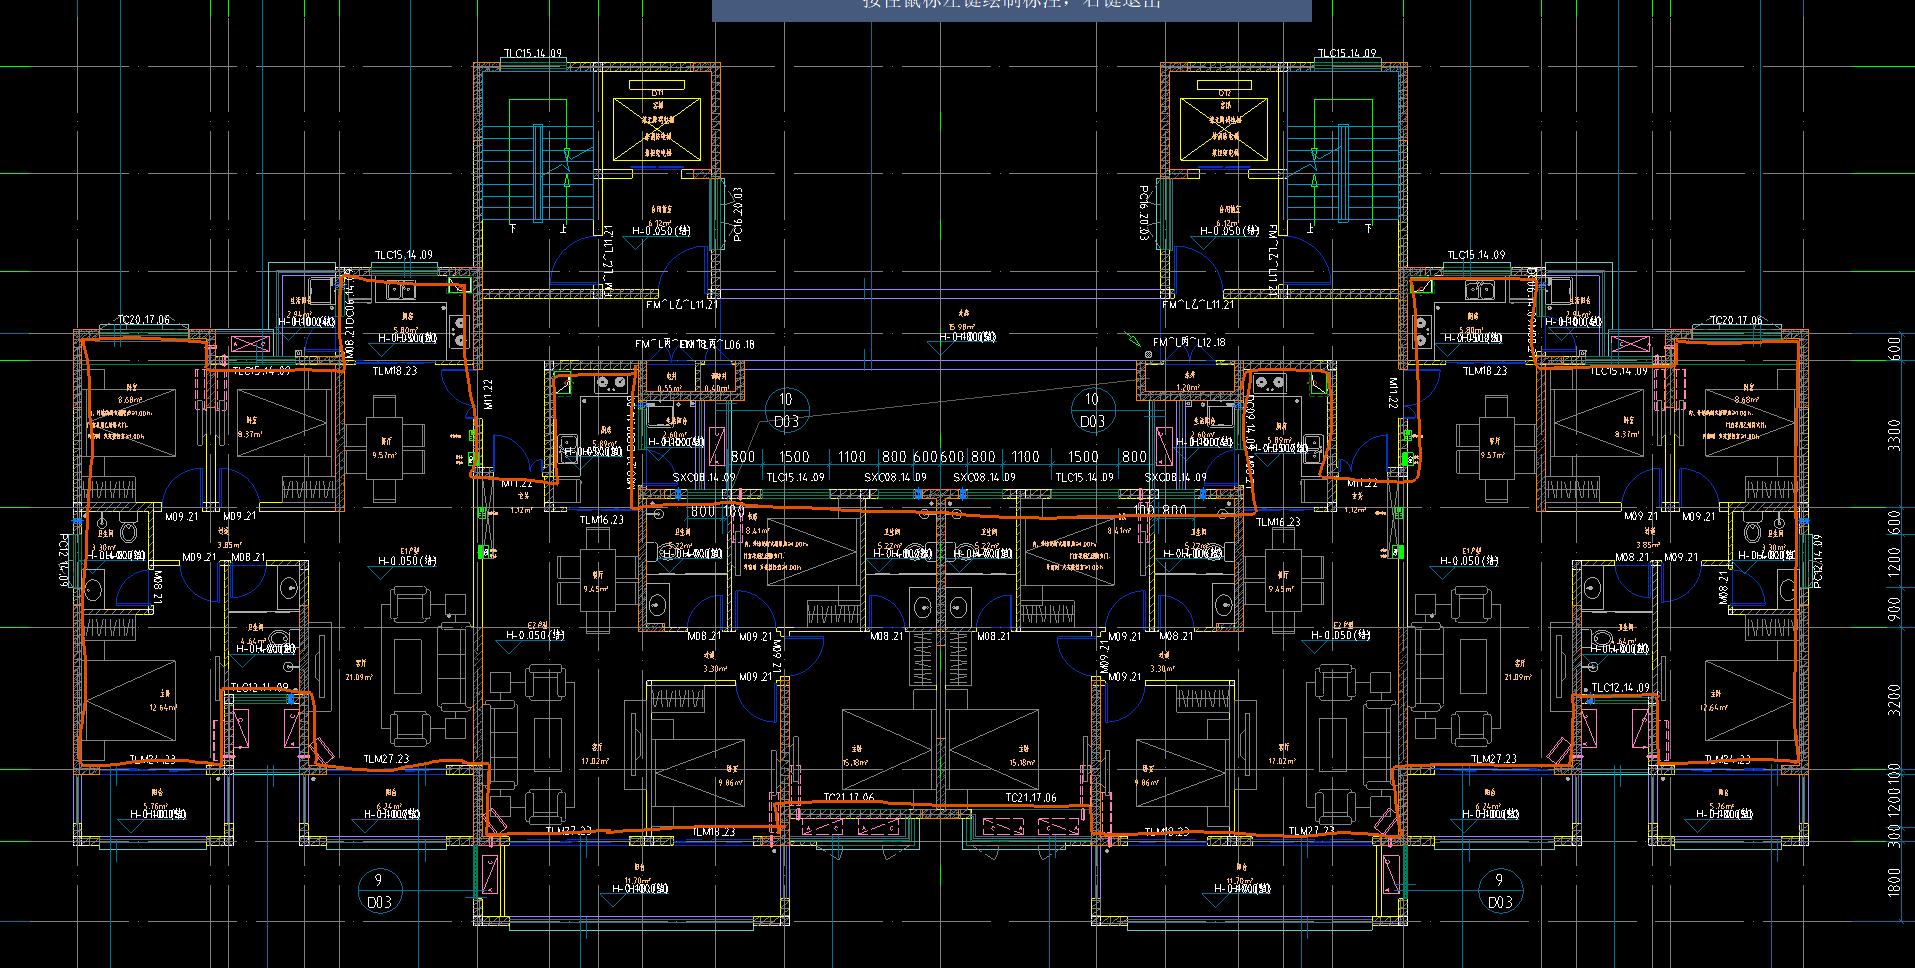Click the 0.40m² shaft area label
The width and height of the screenshot is (1915, 968).
tap(717, 389)
